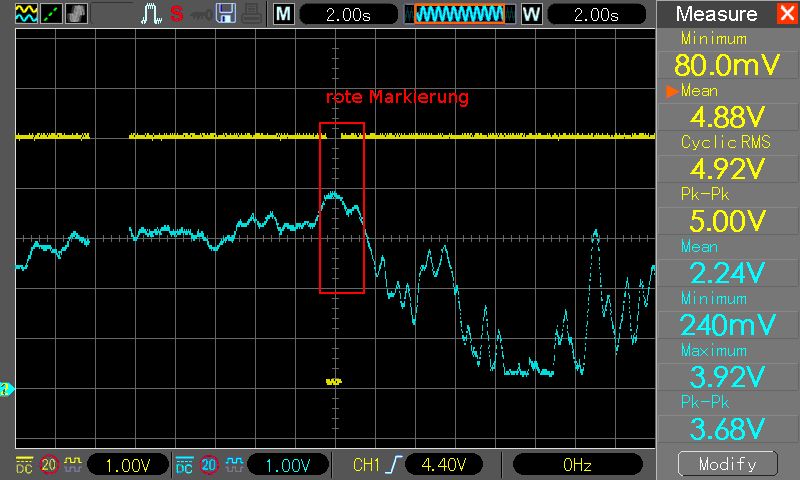The image size is (800, 480).
Task: Click the Modify button
Action: (728, 464)
